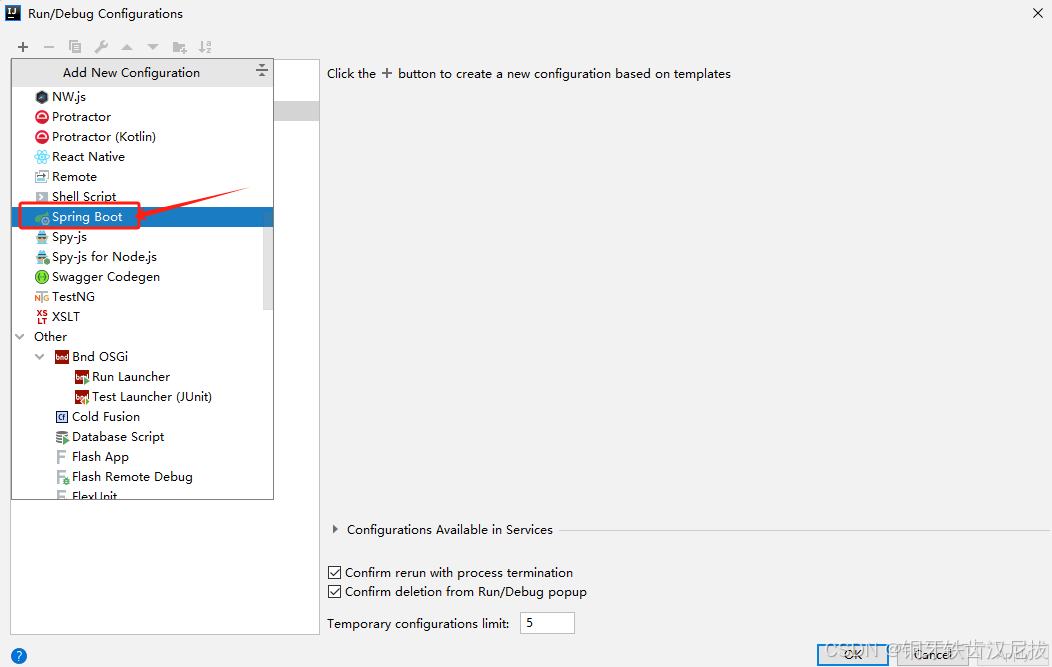Click the red Protractor icon
This screenshot has width=1052, height=667.
pyautogui.click(x=42, y=117)
